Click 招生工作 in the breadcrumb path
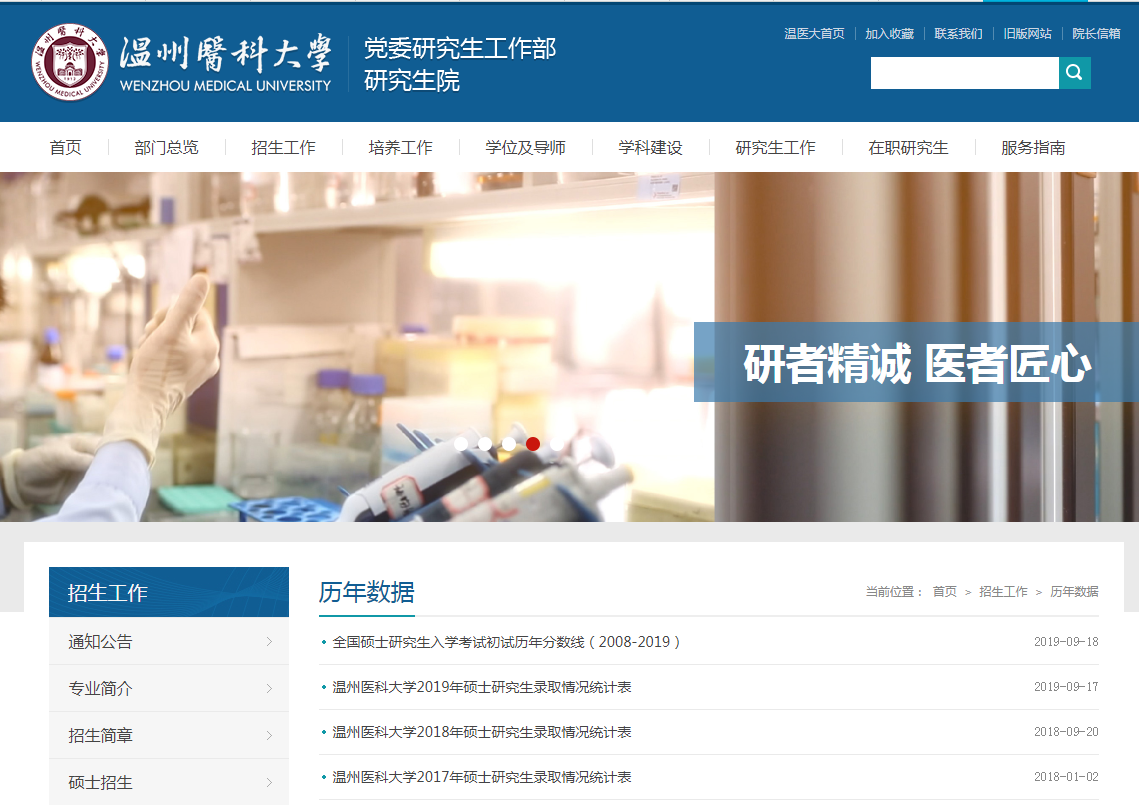Screen dimensions: 1139x805 click(x=1003, y=592)
